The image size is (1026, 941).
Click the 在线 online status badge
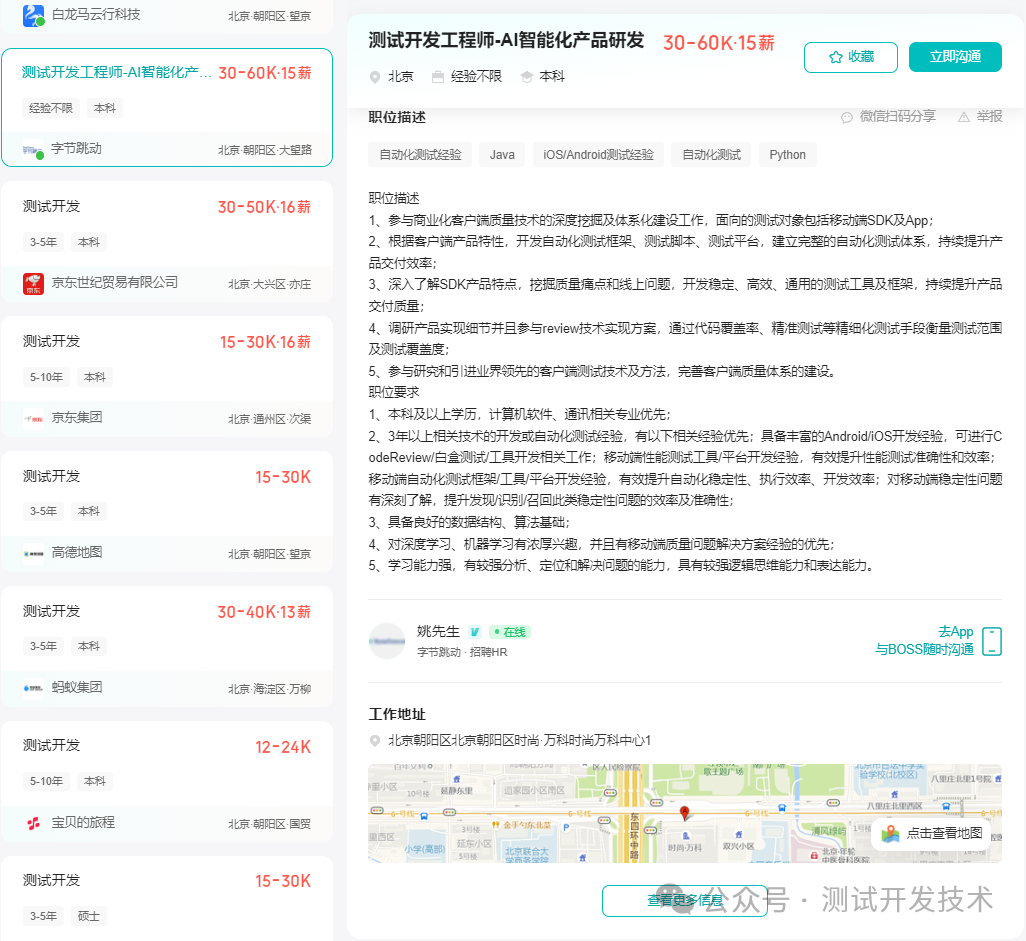click(x=510, y=632)
